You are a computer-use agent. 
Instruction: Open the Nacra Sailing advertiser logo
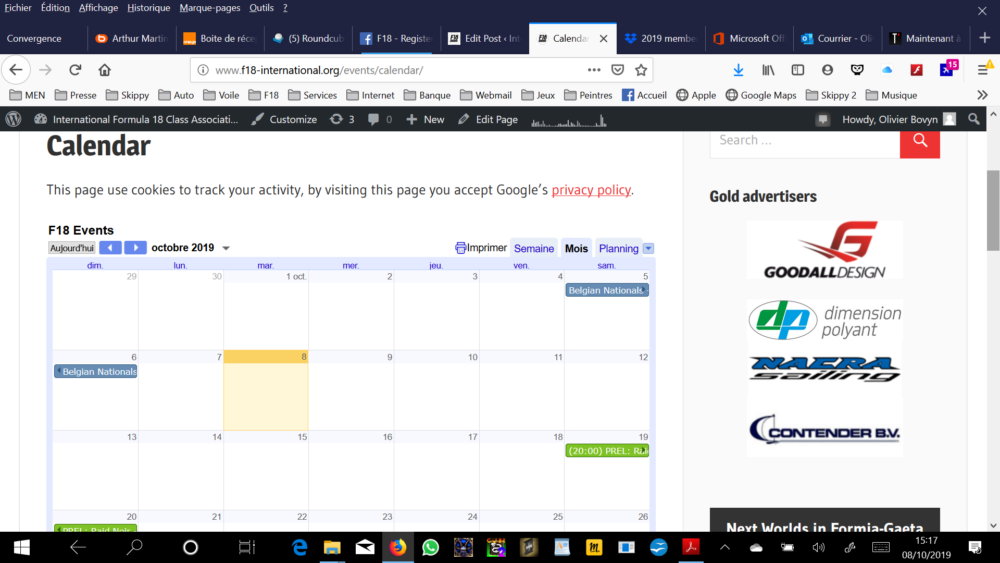[x=825, y=369]
